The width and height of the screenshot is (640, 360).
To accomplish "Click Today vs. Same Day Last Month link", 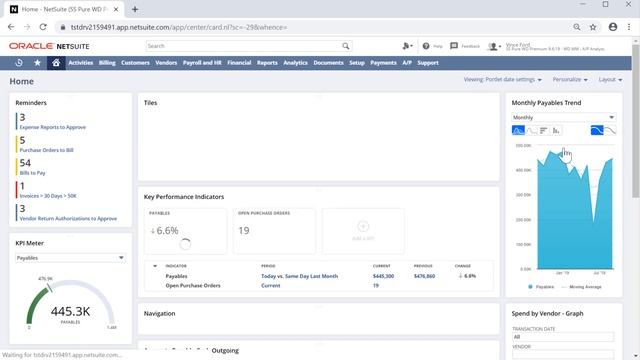I will pos(300,276).
